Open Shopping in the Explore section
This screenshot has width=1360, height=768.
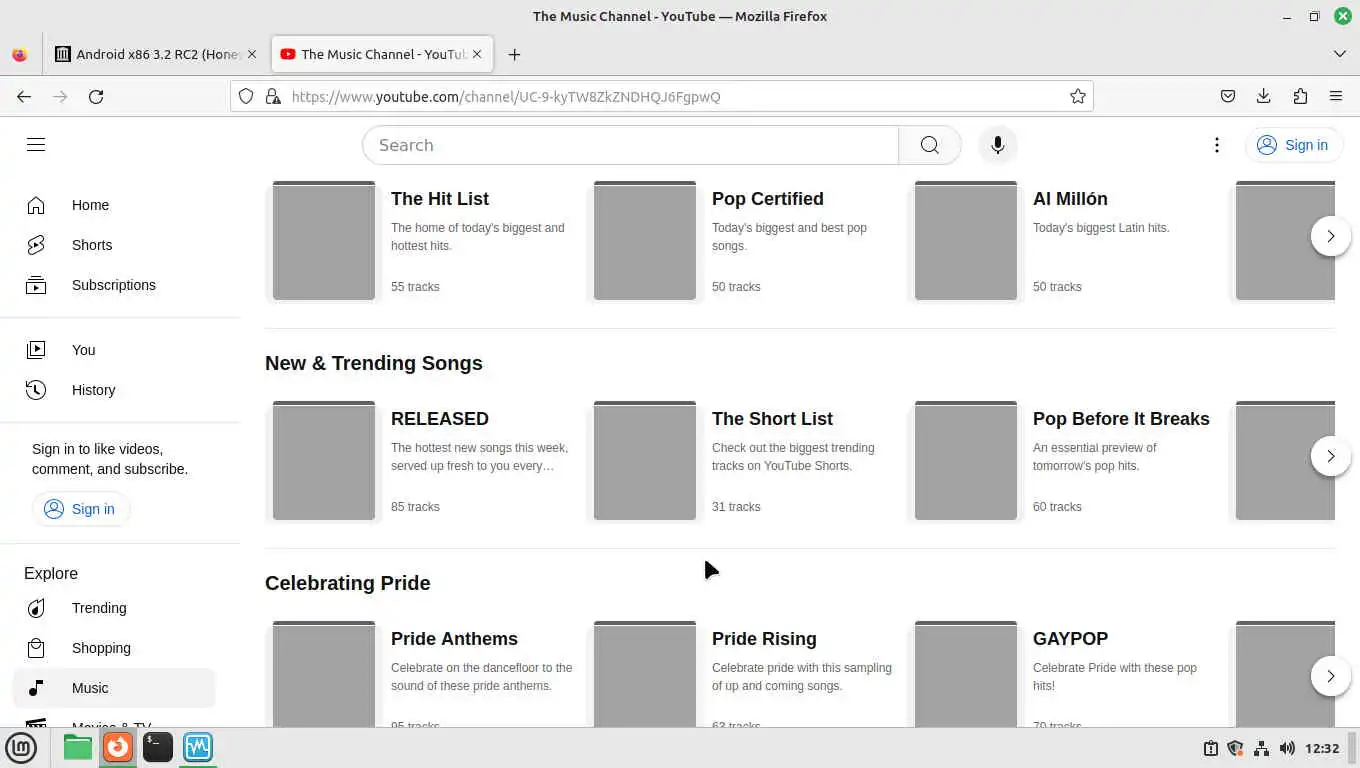(101, 648)
